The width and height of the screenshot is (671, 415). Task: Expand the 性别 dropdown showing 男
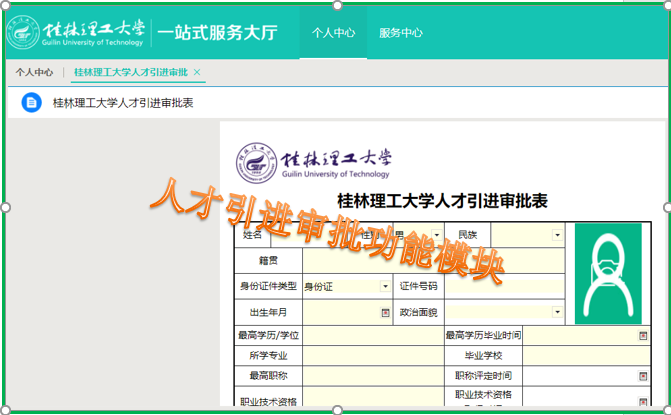436,235
